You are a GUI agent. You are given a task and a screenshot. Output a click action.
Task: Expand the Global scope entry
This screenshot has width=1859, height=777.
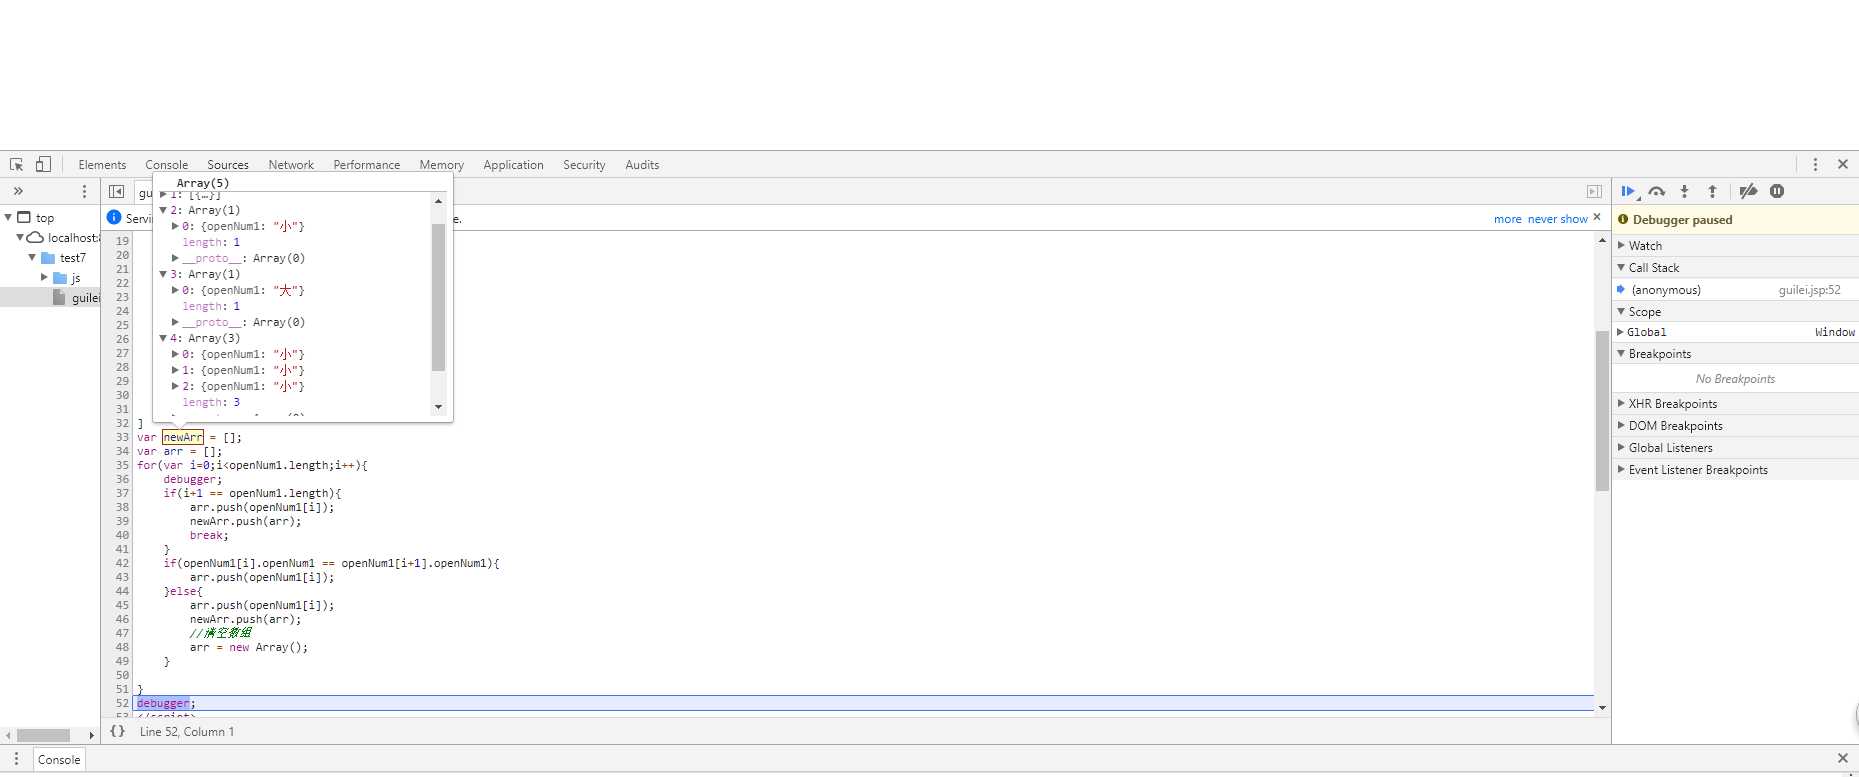click(1620, 332)
